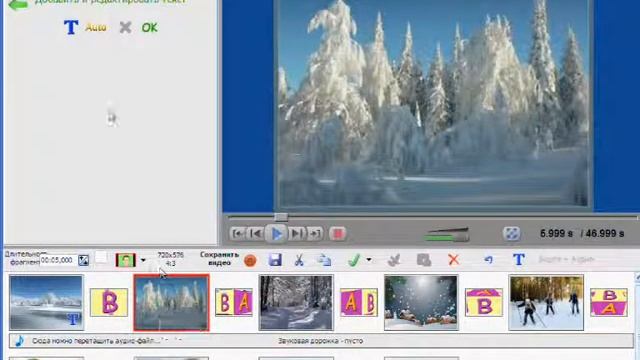Click the gray icon after the checkmark dropdown

394,260
